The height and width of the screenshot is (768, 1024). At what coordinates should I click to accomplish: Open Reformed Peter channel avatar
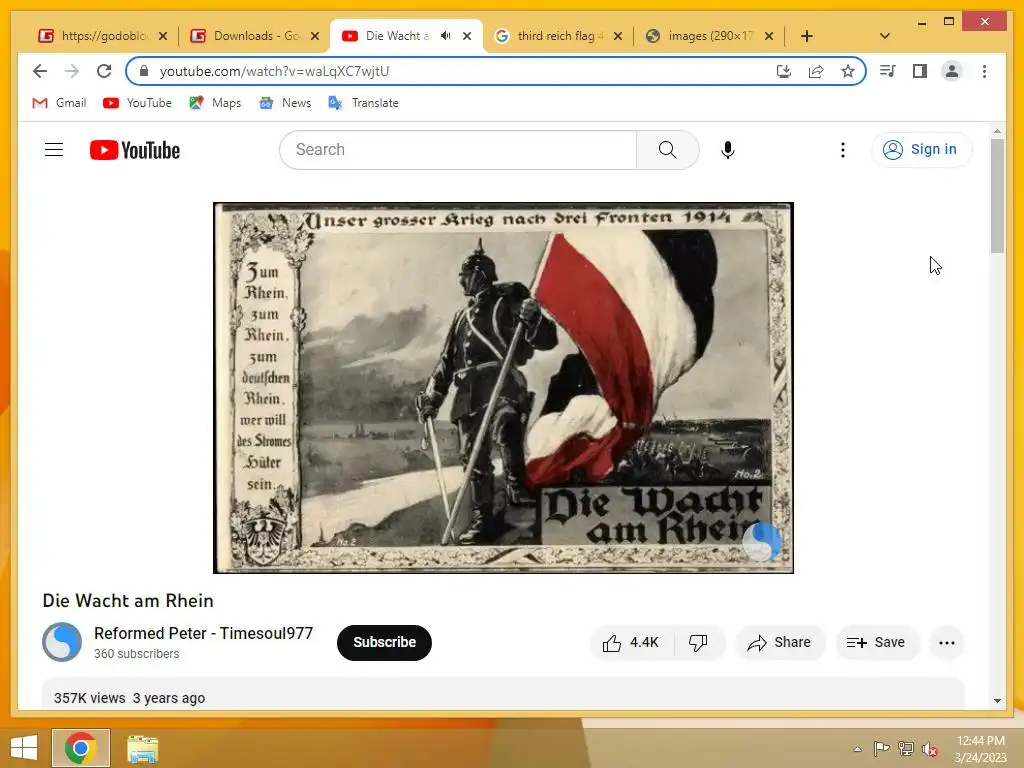tap(62, 642)
